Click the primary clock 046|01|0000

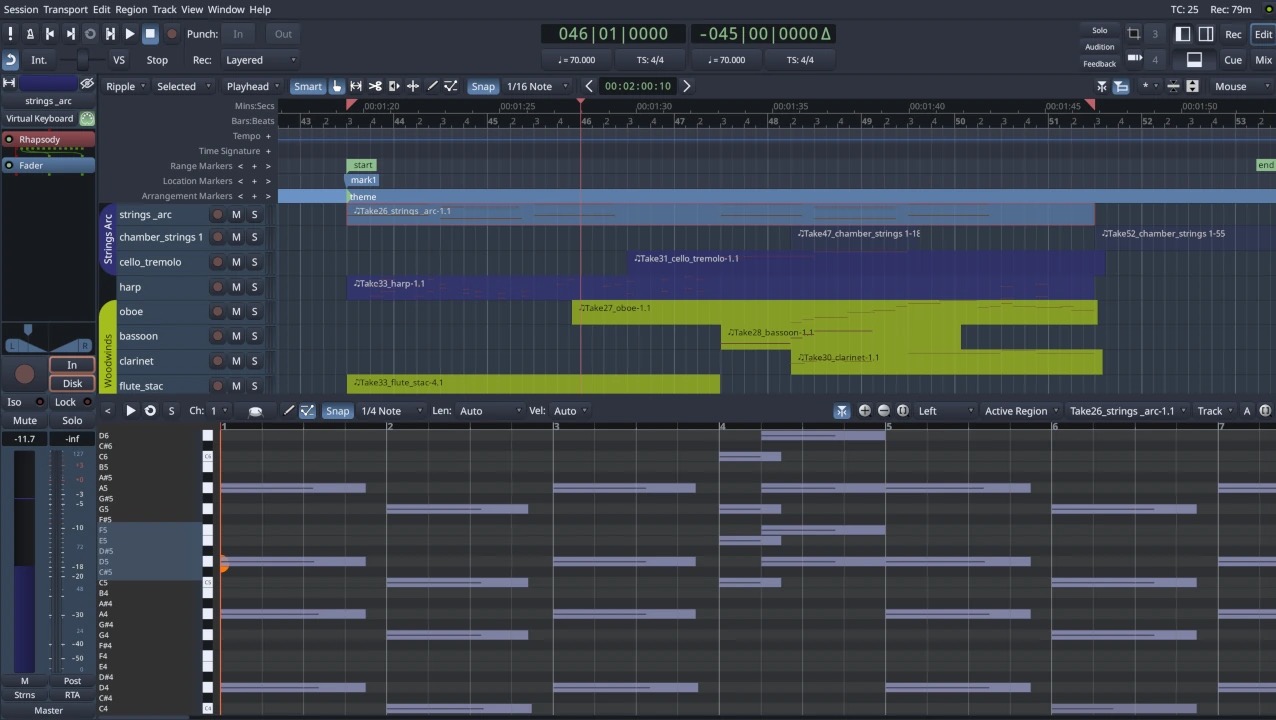pos(615,34)
